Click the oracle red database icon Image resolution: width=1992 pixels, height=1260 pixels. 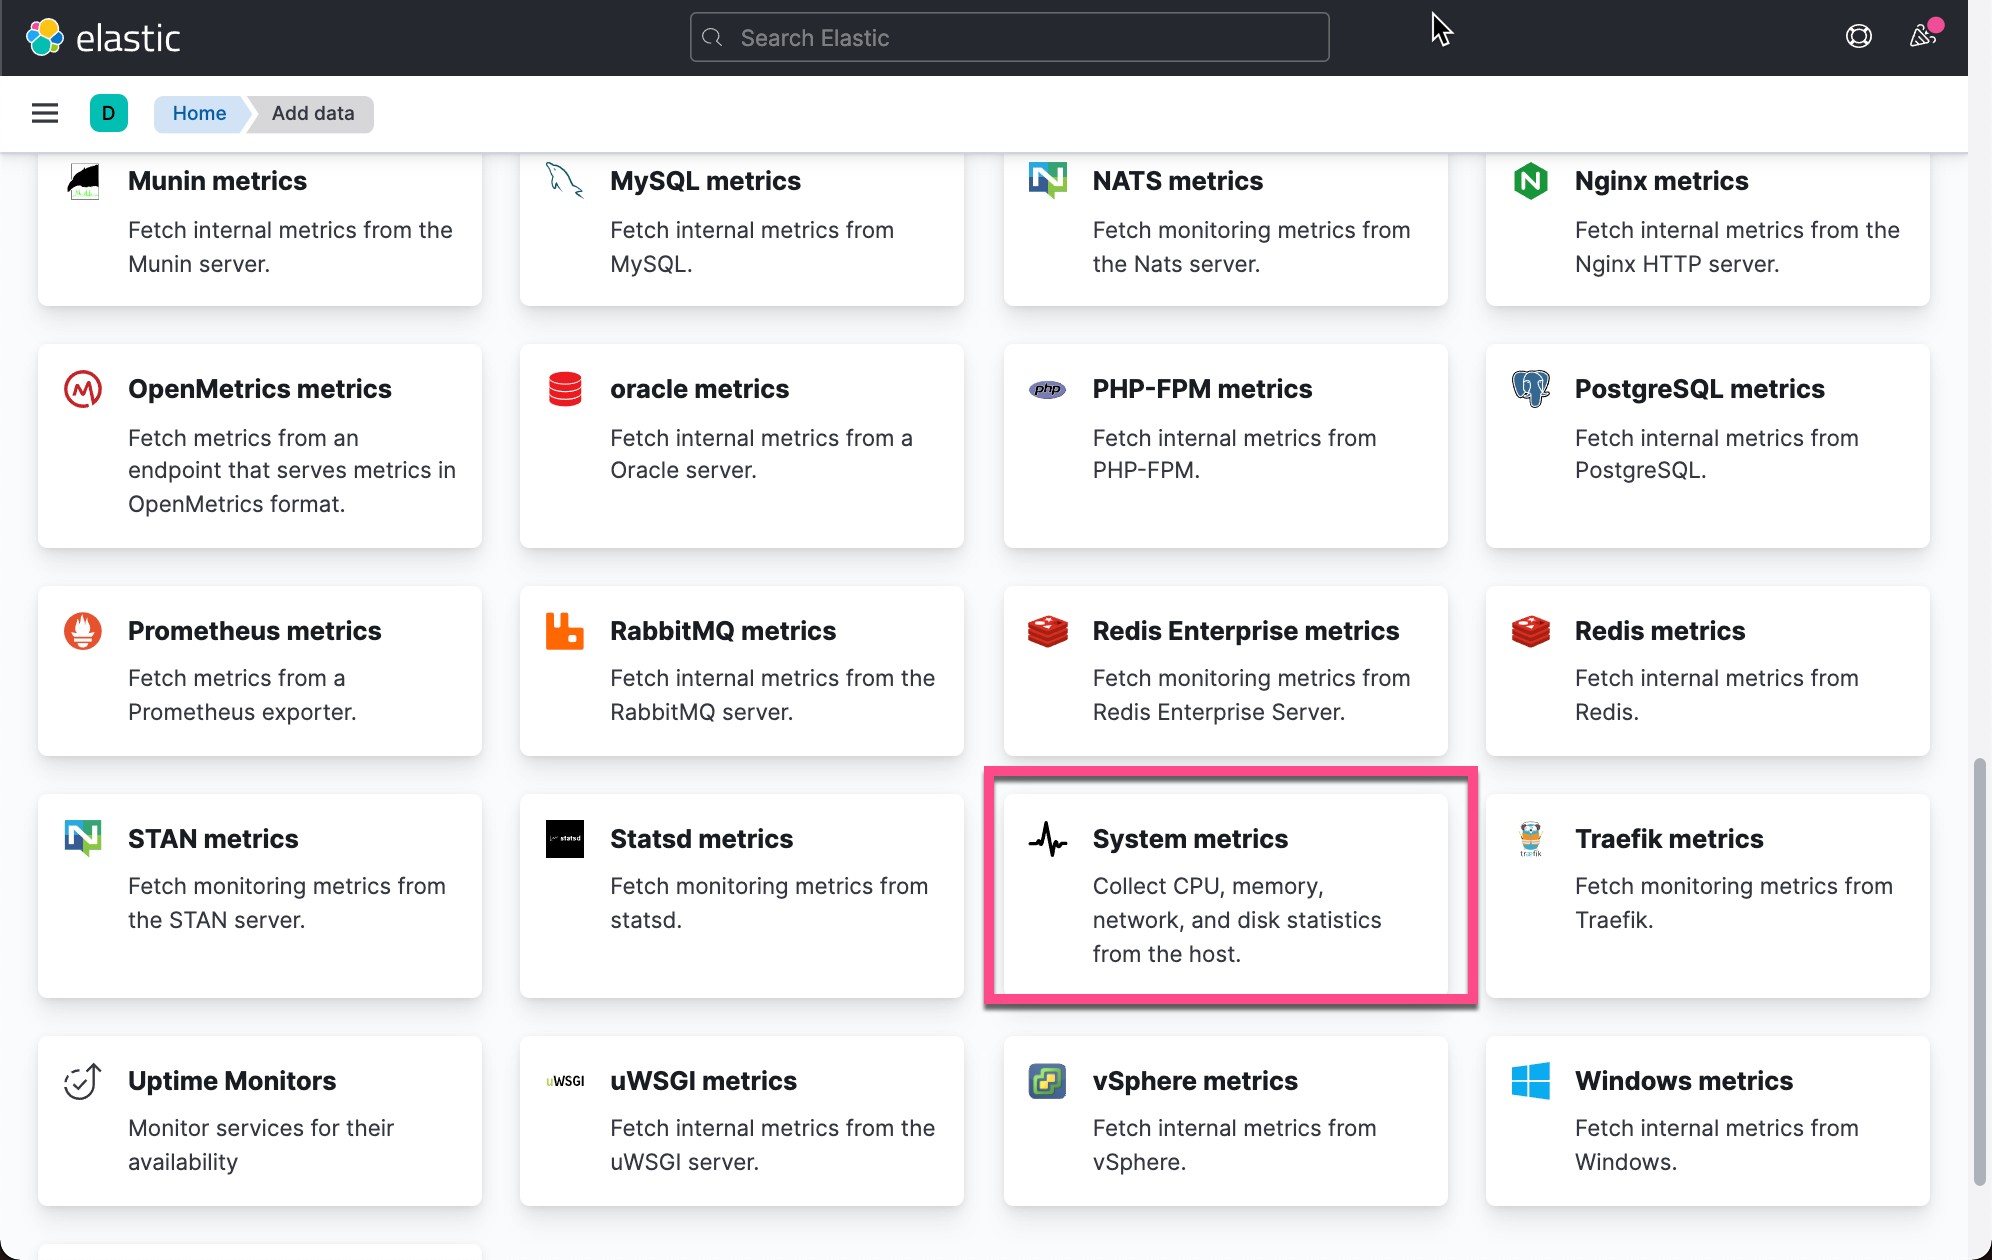[x=564, y=388]
